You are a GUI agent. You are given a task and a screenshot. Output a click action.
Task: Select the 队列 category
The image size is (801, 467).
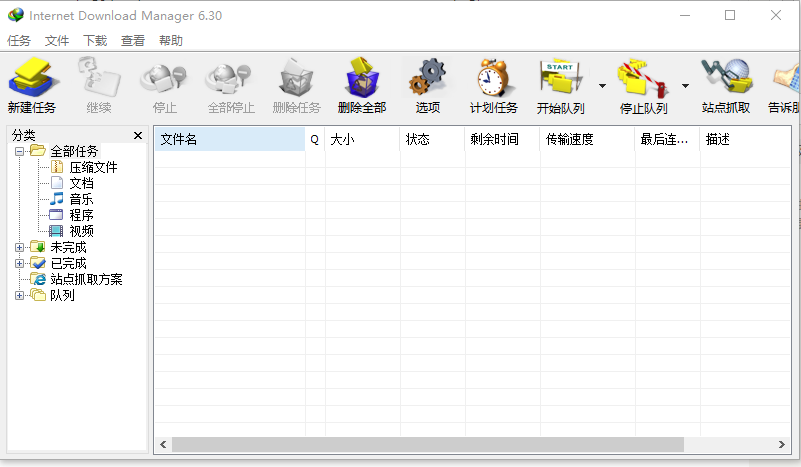pos(62,295)
